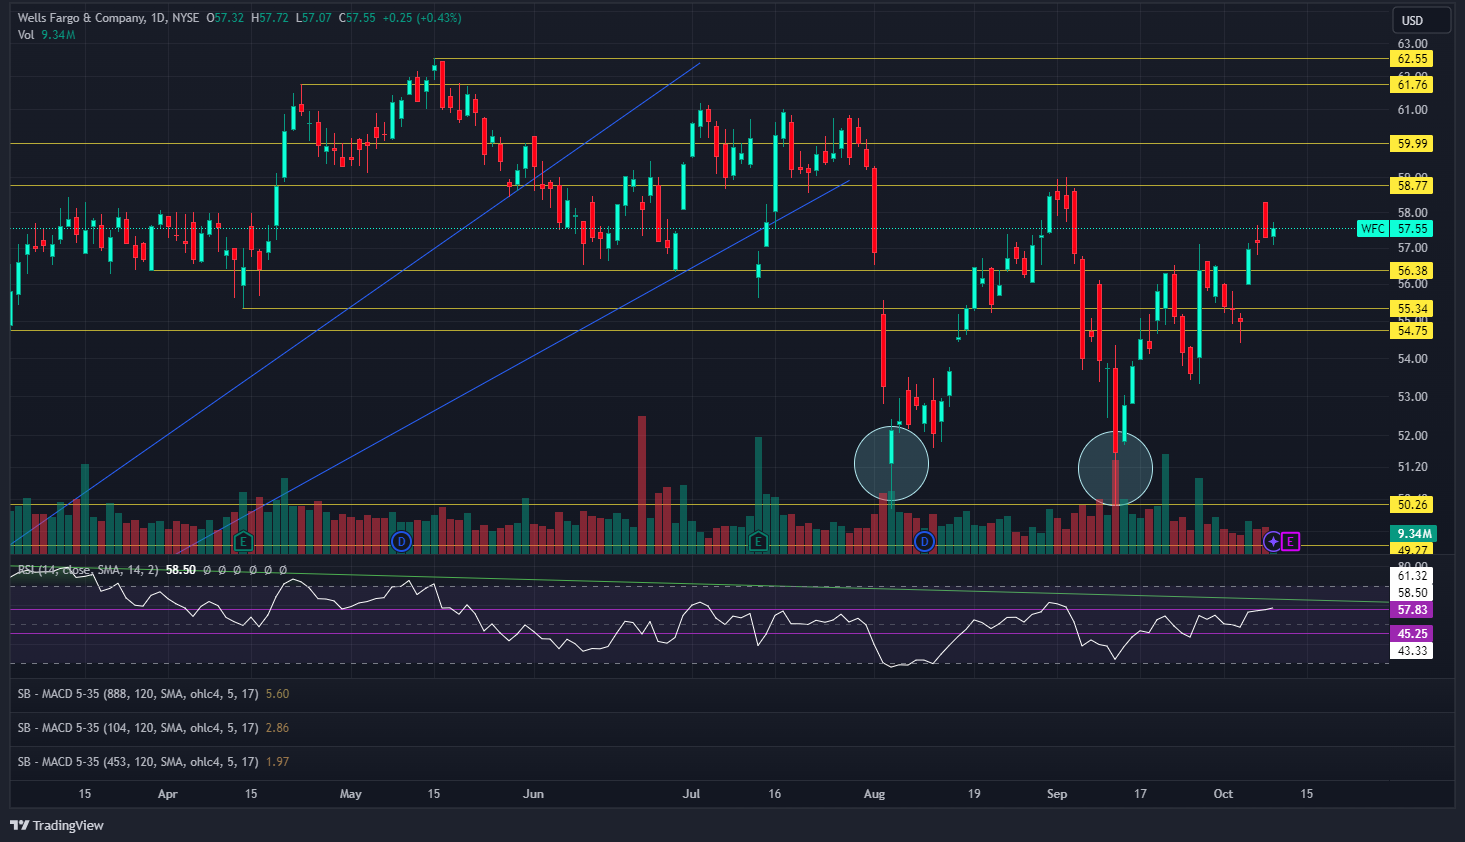Click the purple sparkle circle icon beside October earnings marker

coord(1272,541)
